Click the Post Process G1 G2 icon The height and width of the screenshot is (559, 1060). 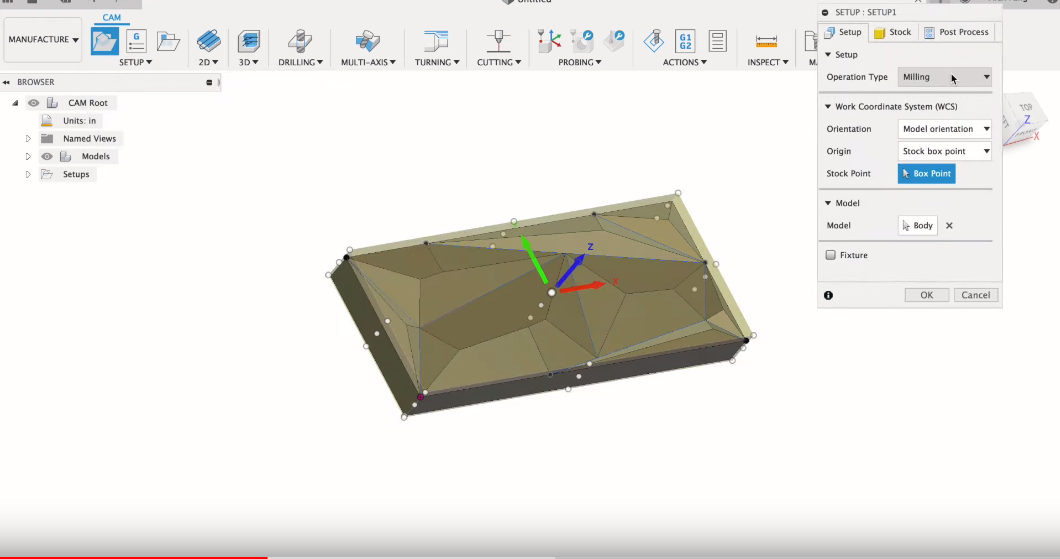pyautogui.click(x=685, y=41)
